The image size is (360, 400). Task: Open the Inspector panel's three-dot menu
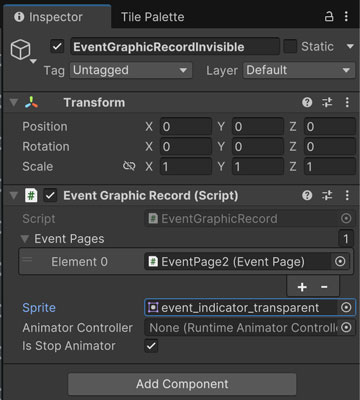tap(346, 16)
